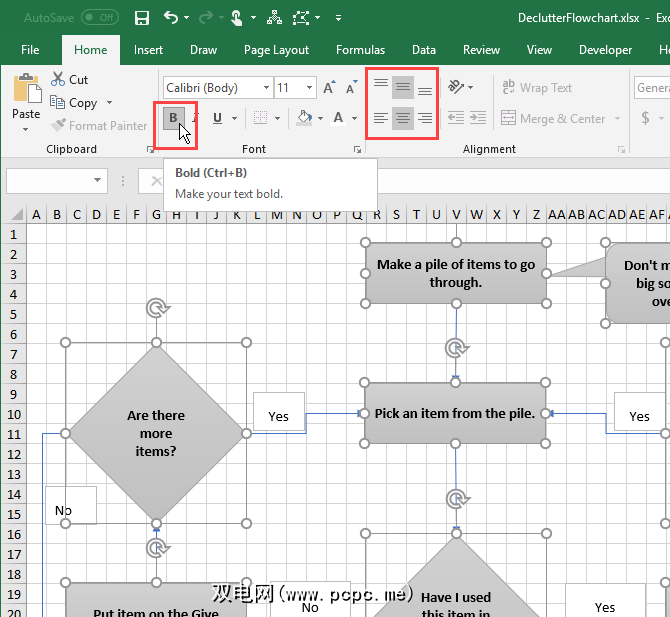
Task: Click the Save icon in title bar
Action: [142, 18]
